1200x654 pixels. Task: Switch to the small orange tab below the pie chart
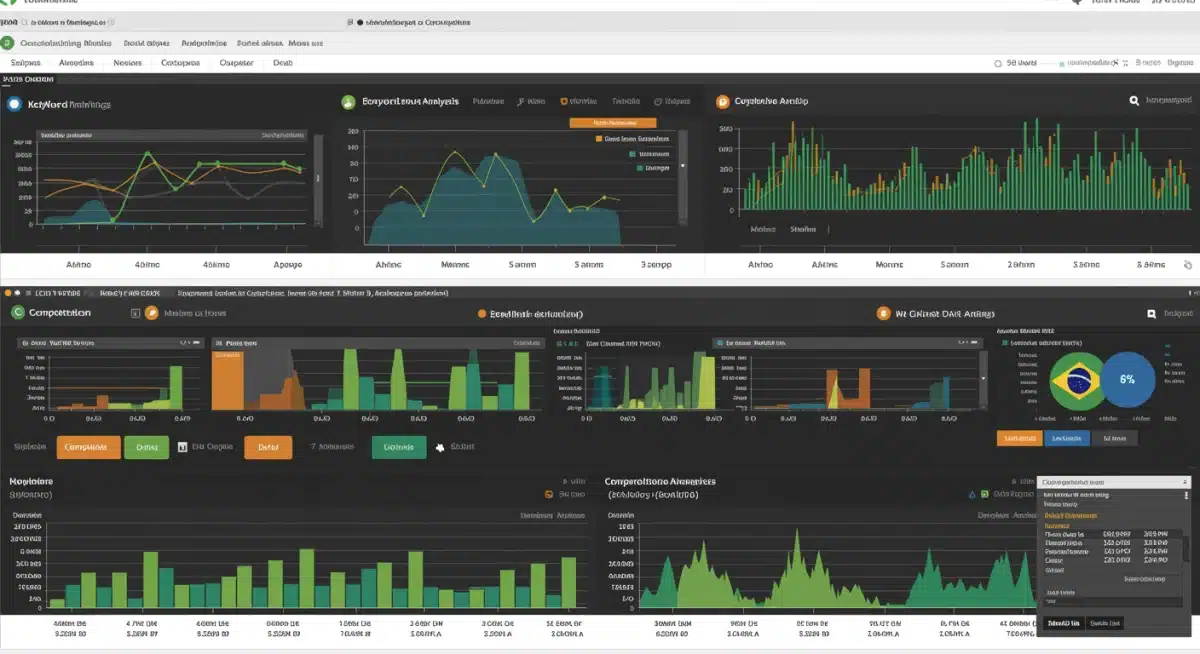click(1019, 438)
